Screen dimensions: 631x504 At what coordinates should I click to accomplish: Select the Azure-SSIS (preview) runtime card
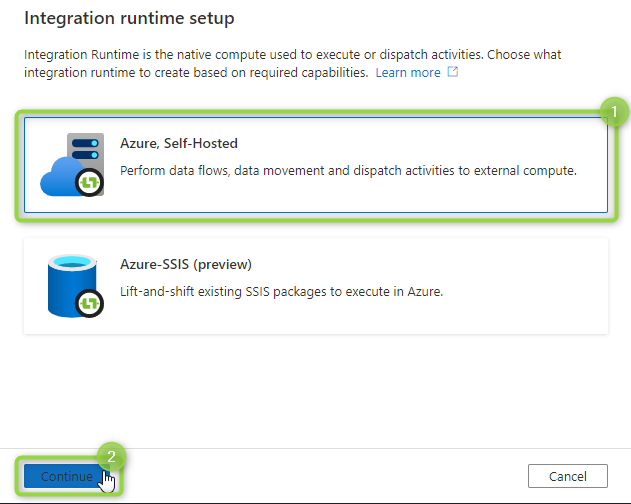coord(316,286)
